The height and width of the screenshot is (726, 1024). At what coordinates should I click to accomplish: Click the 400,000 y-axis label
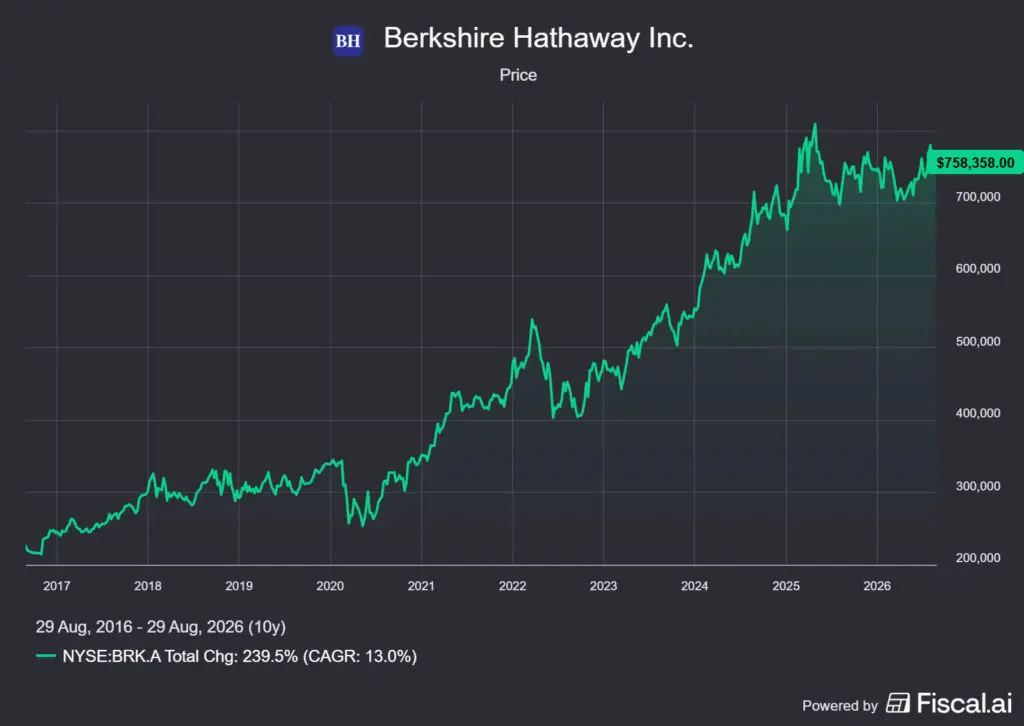click(x=978, y=413)
